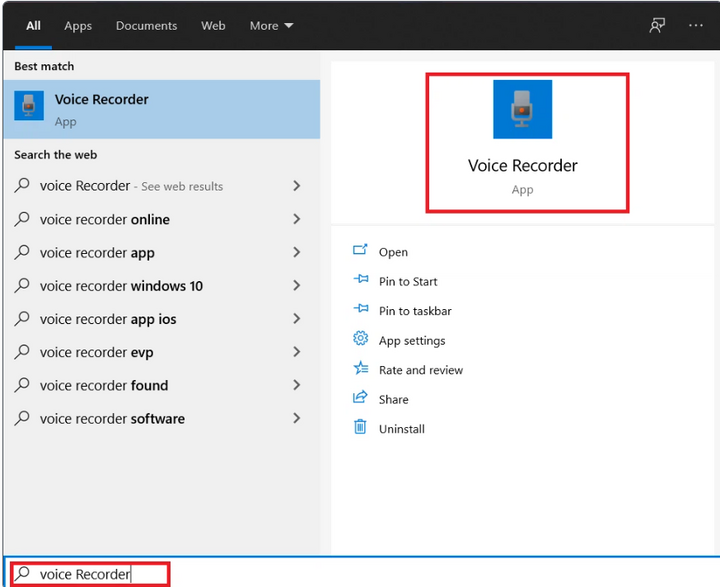Switch to the Documents tab
The image size is (720, 587).
[146, 26]
